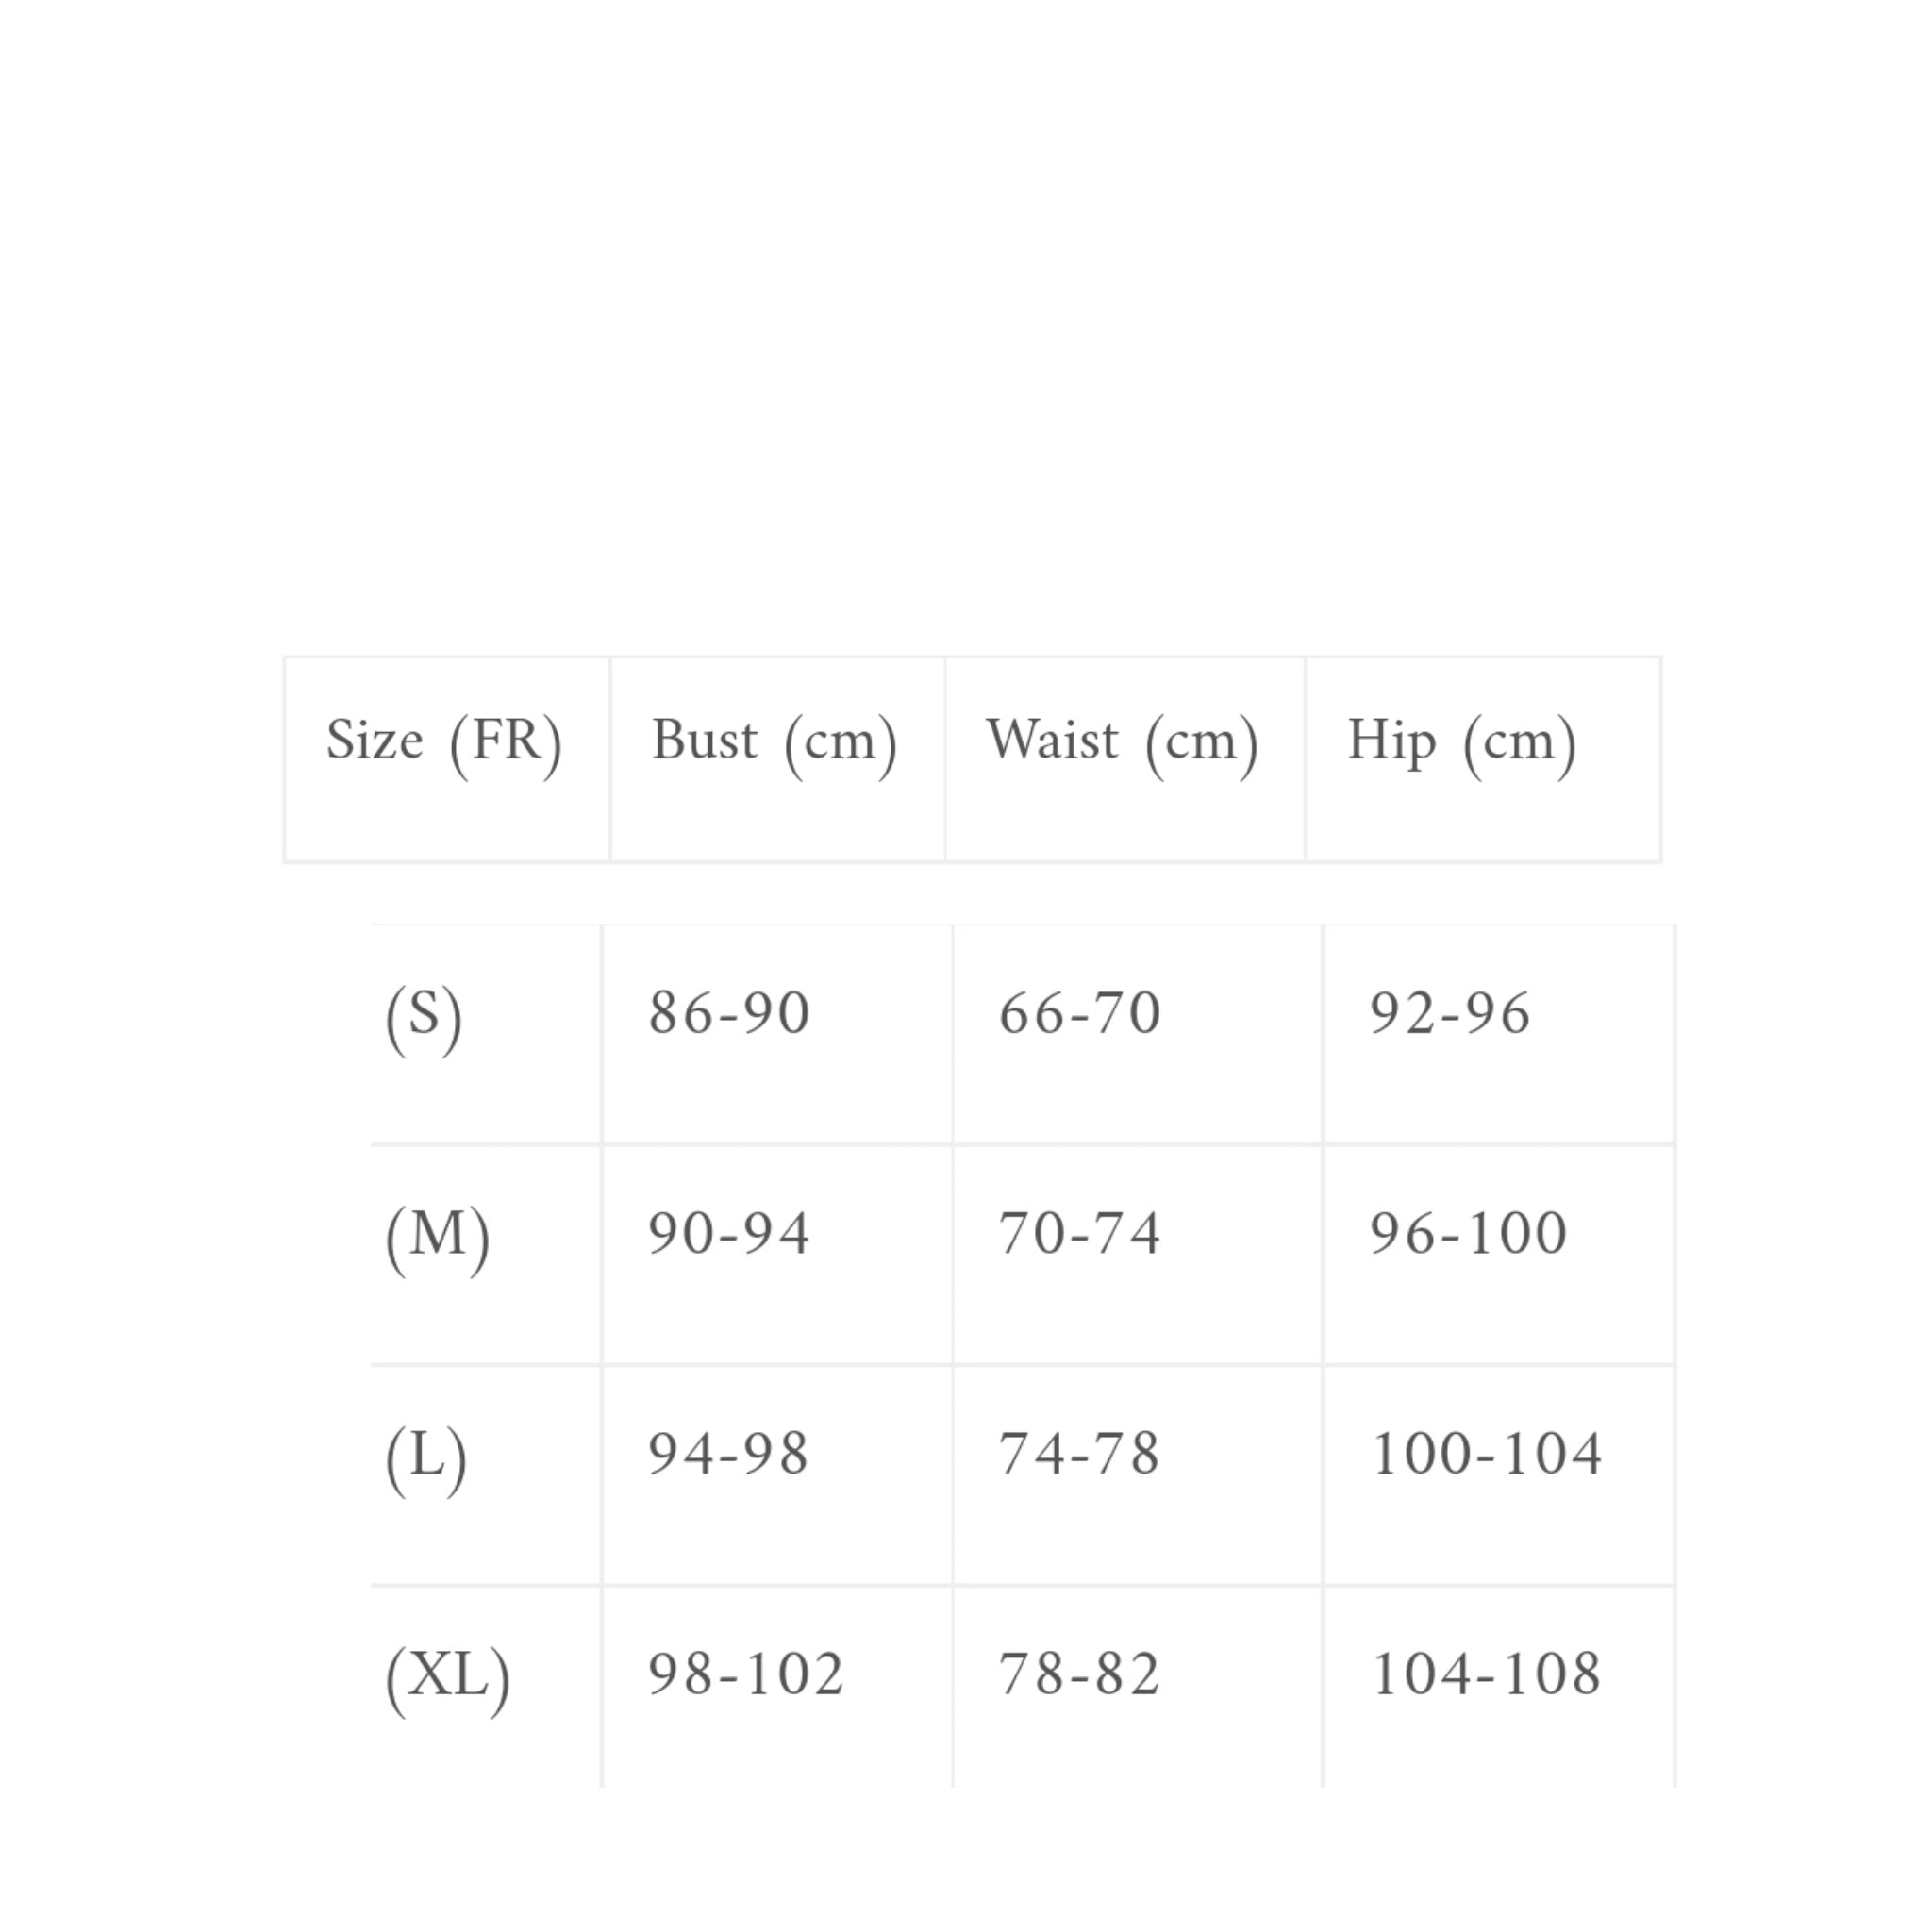
Task: Select bust value 90-94
Action: (729, 1233)
